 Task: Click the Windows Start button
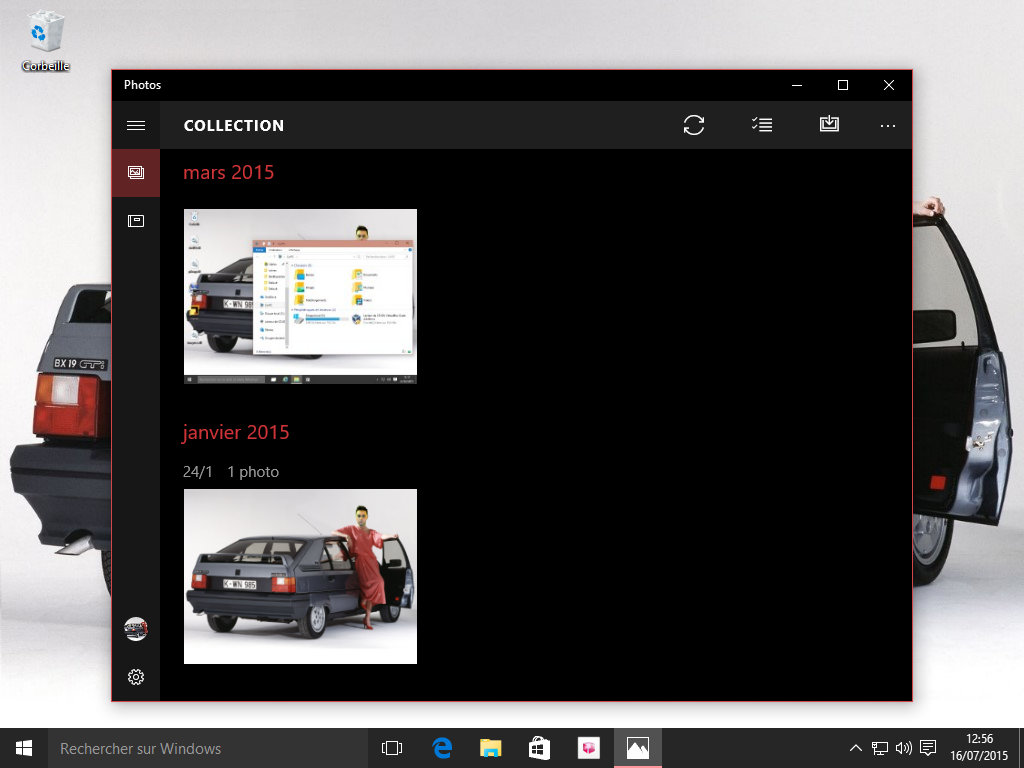[24, 748]
